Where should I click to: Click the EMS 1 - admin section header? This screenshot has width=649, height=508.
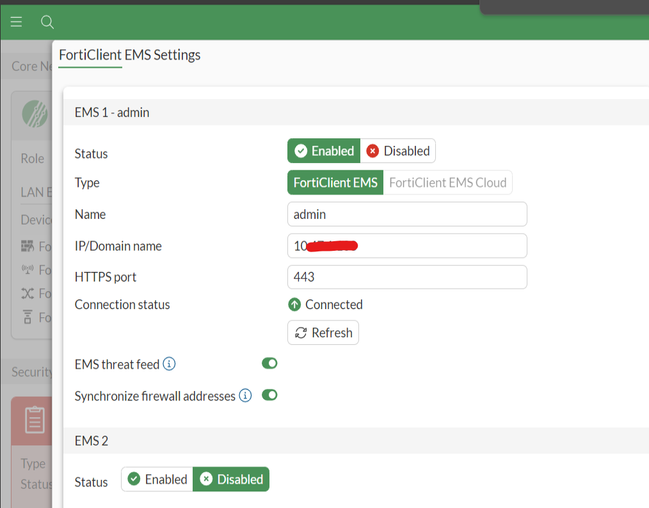[356, 112]
